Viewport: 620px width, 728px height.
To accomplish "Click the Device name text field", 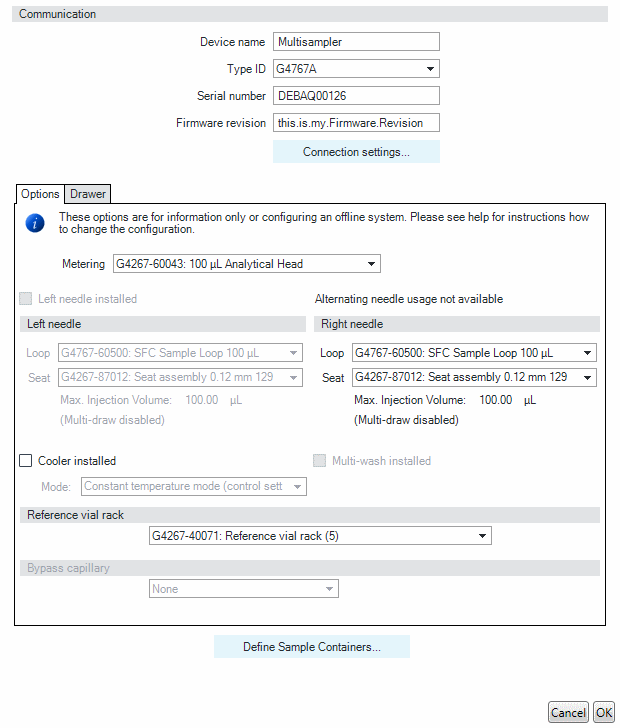I will (x=356, y=42).
